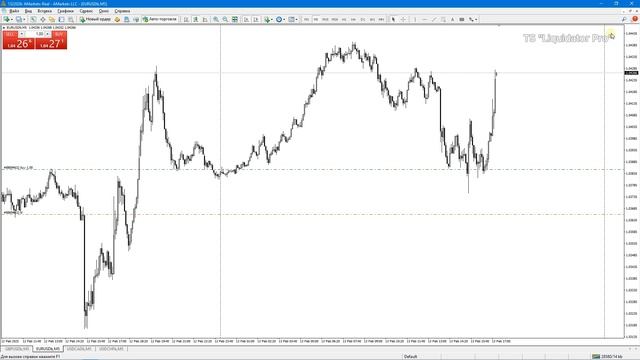Open the red notification icon

pos(635,19)
